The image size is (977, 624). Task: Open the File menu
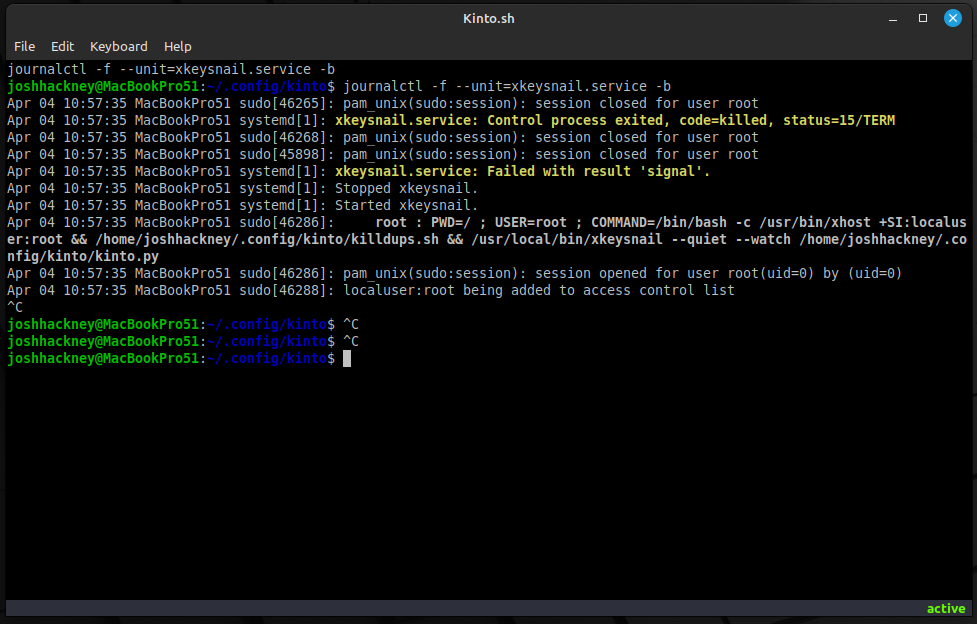pyautogui.click(x=24, y=46)
